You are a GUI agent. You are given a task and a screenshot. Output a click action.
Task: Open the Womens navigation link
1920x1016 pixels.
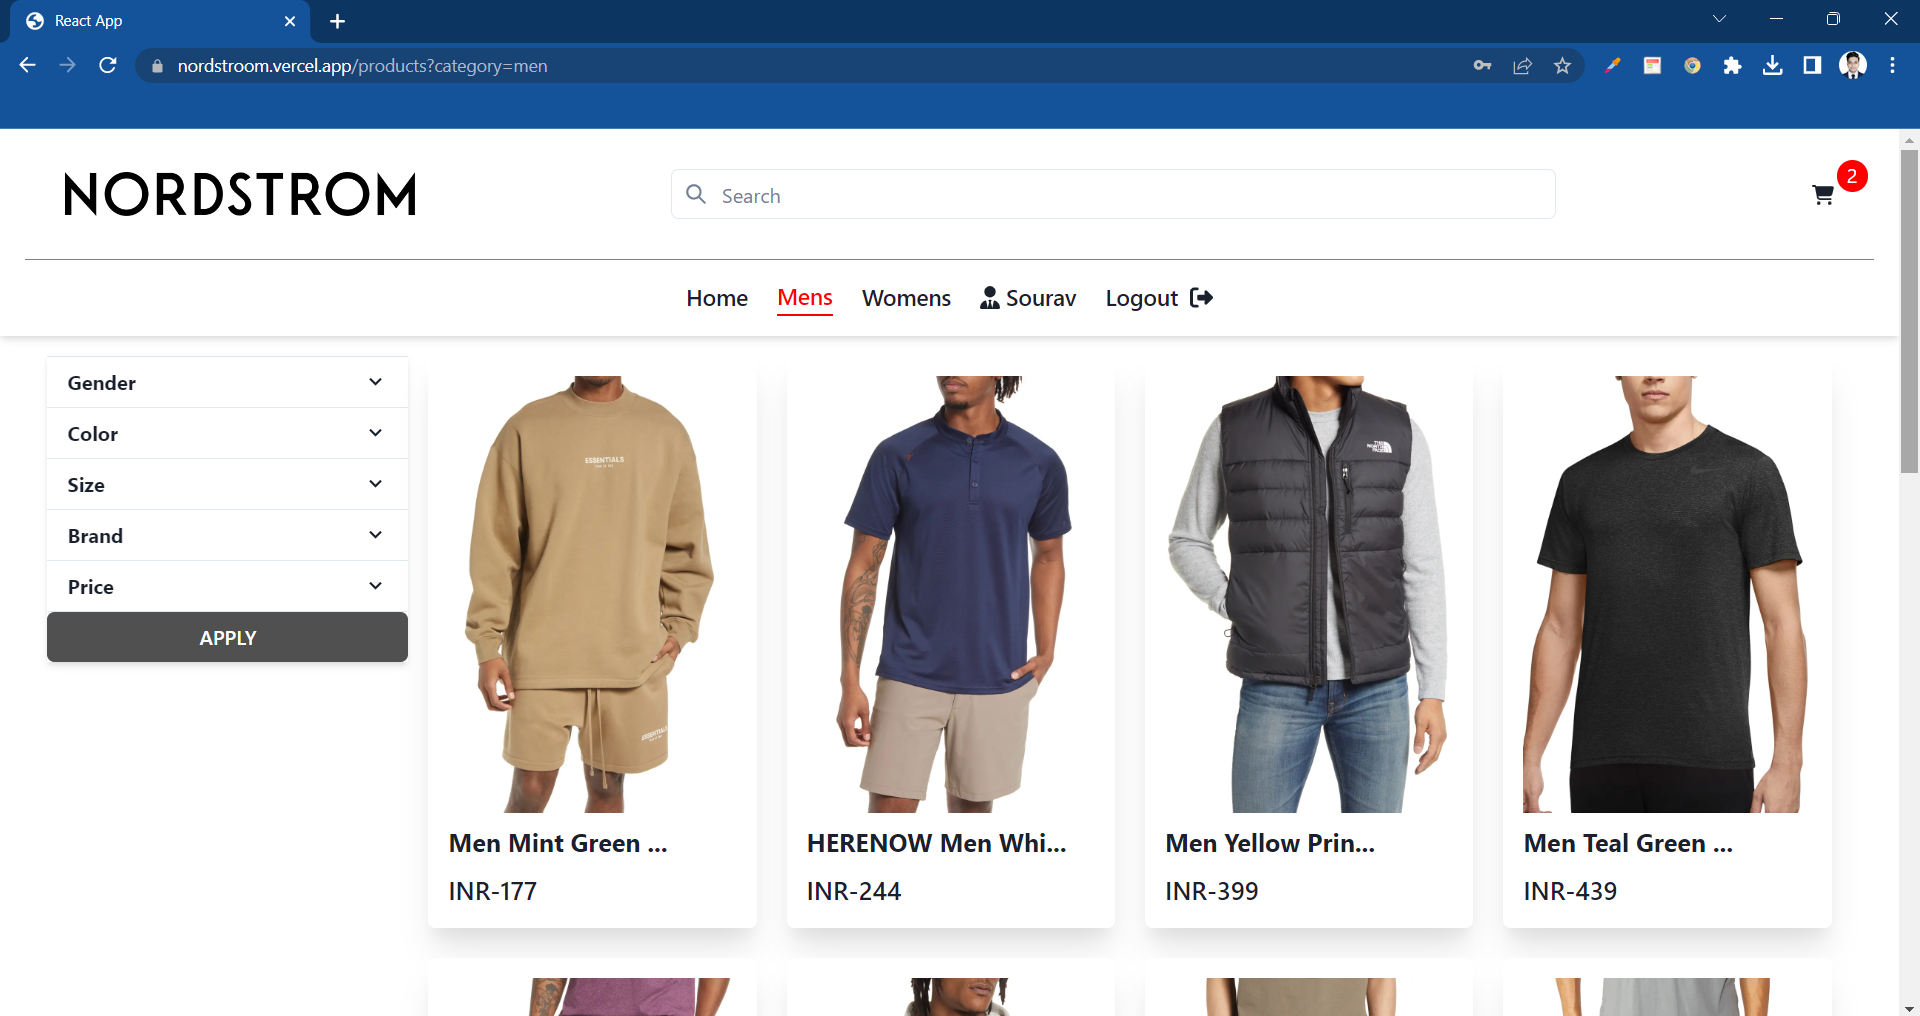[906, 298]
